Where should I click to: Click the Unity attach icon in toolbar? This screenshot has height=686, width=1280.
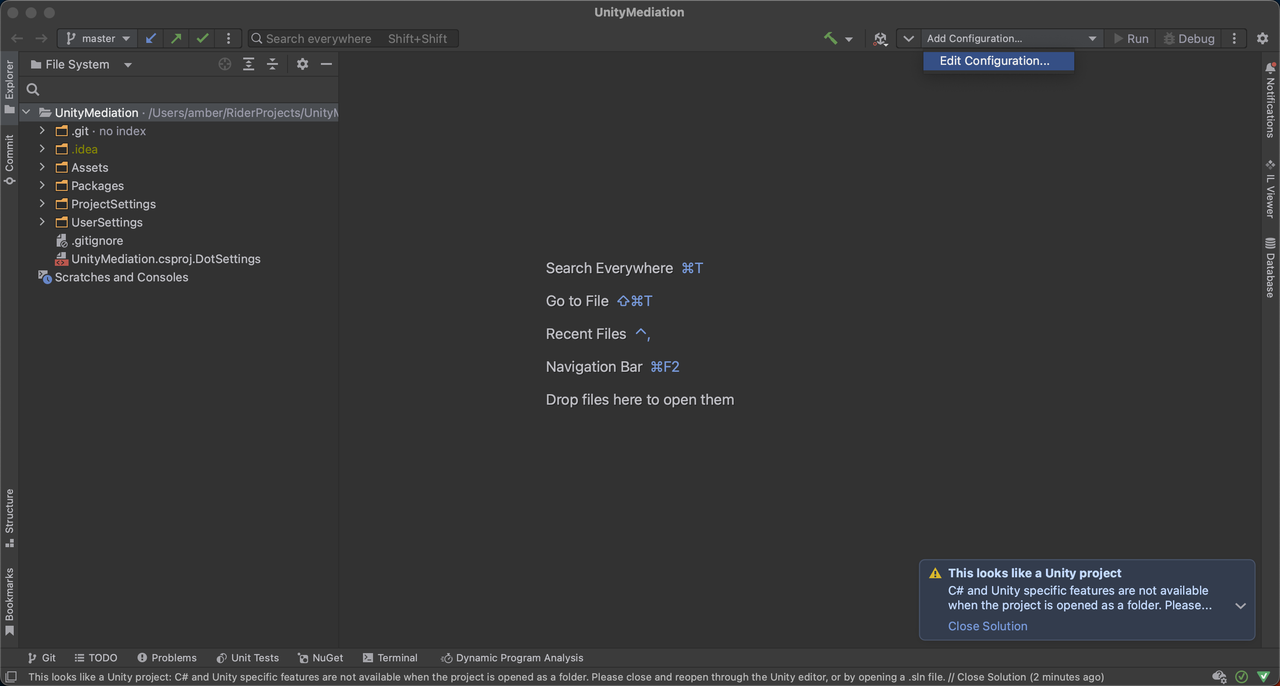[x=880, y=38]
